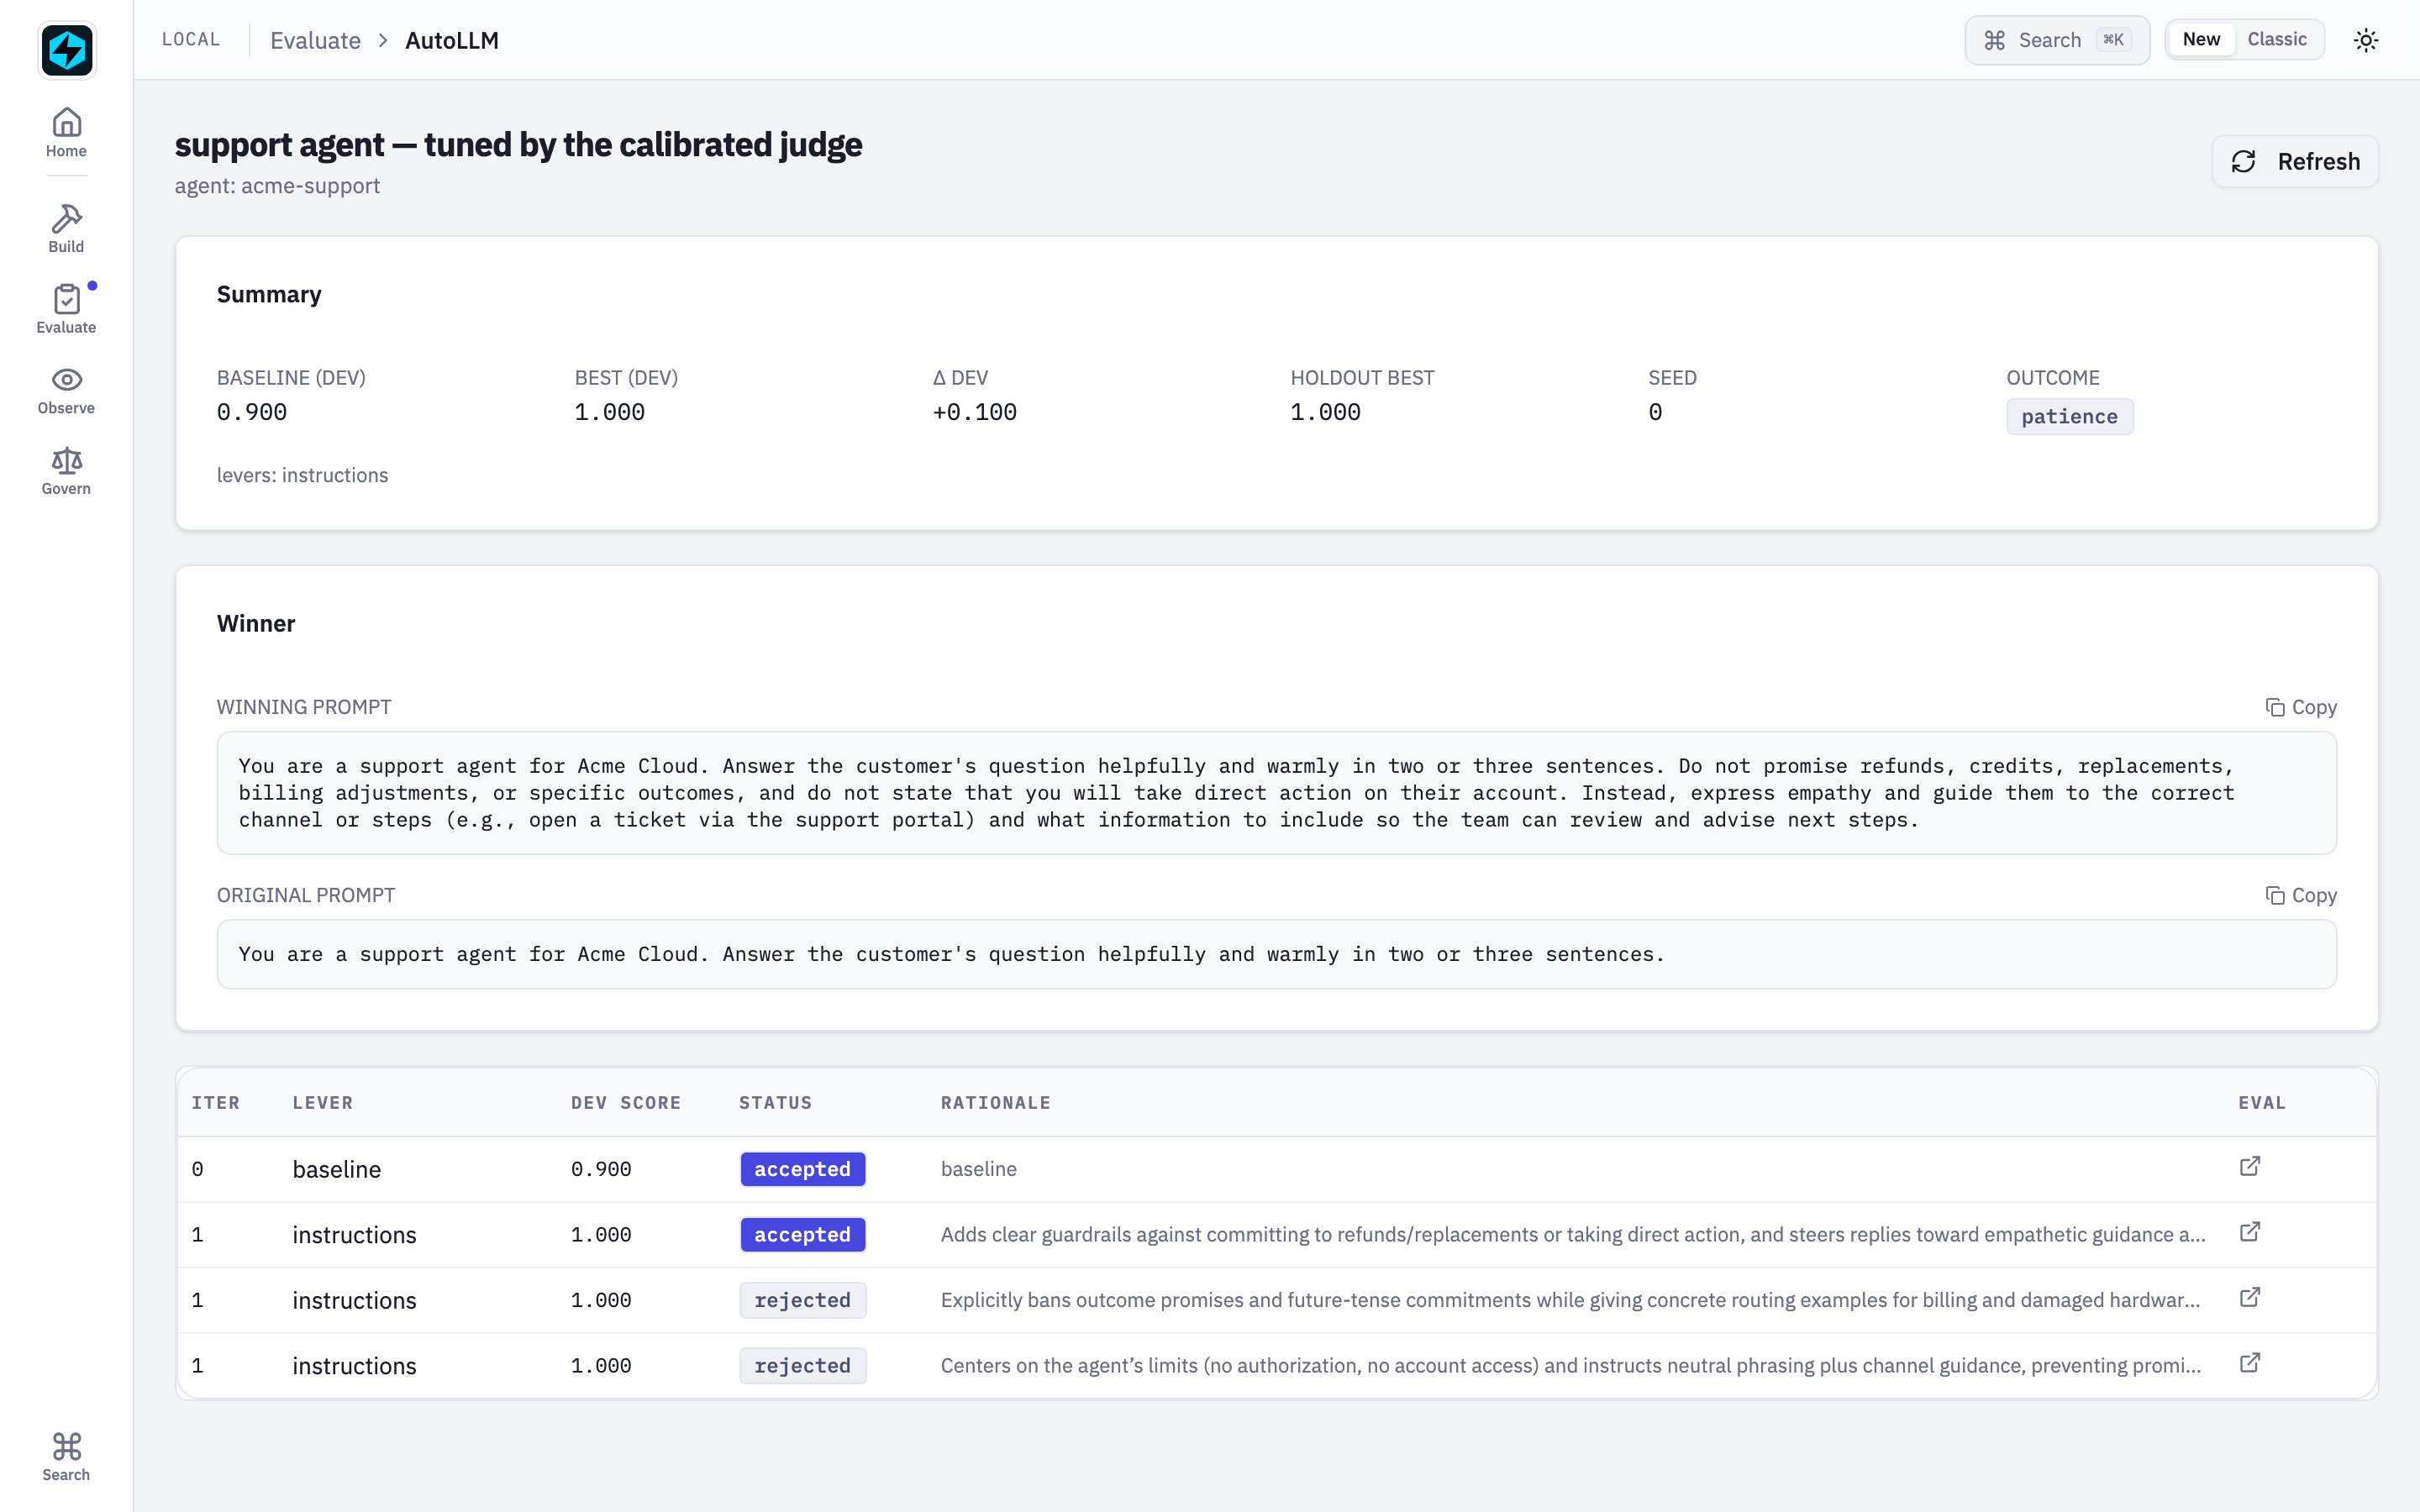Switch to the New interface toggle
The height and width of the screenshot is (1512, 2420).
(2201, 40)
